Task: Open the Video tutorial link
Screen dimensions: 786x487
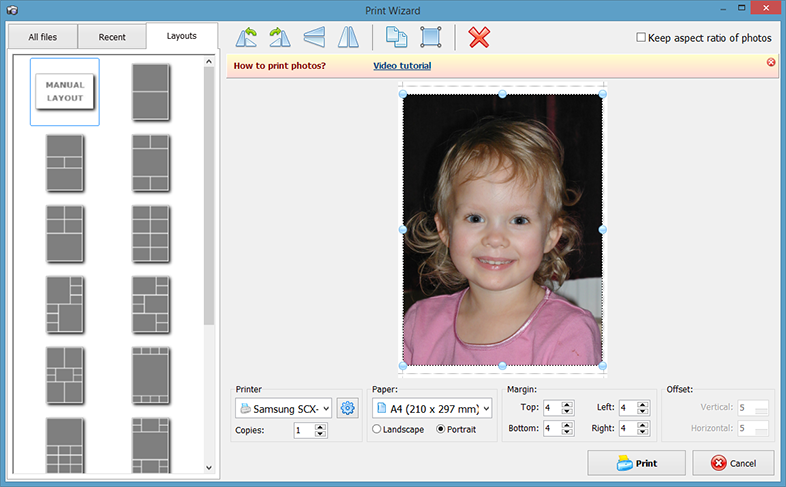Action: coord(402,66)
